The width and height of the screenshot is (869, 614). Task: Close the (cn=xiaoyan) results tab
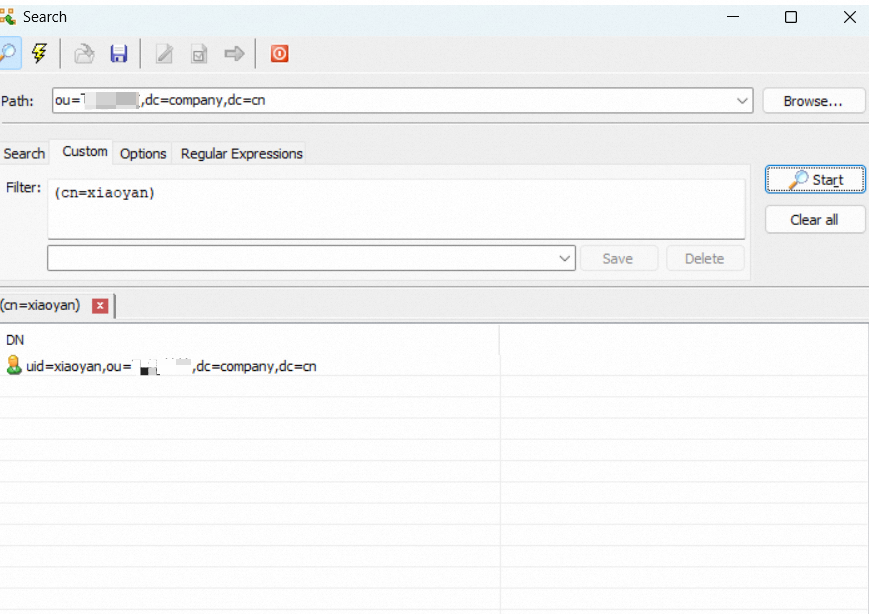[x=100, y=305]
